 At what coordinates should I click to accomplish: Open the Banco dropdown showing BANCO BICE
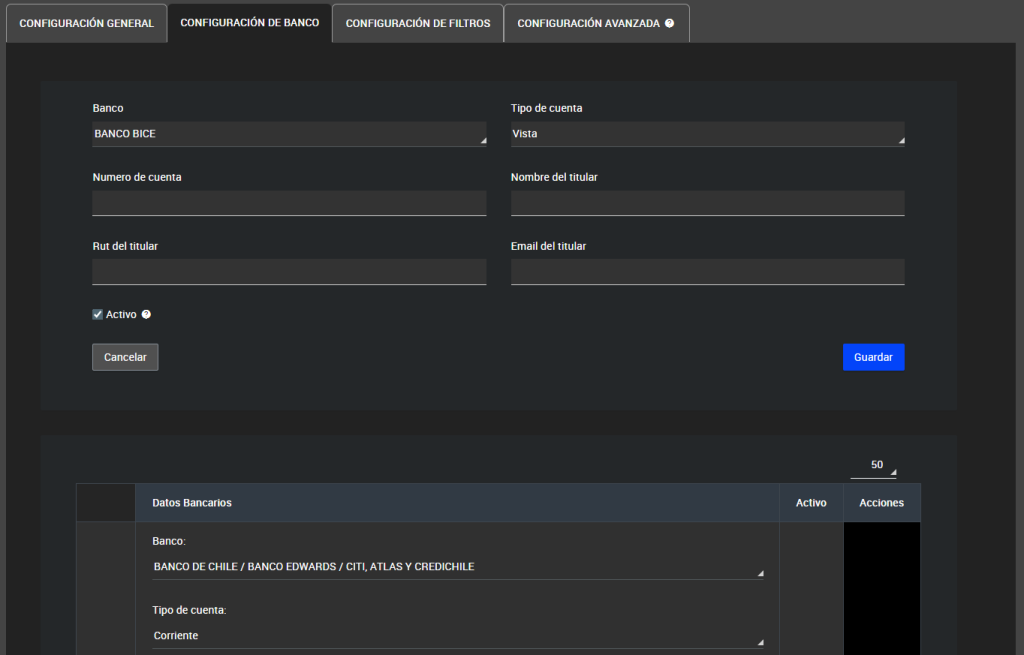pos(289,134)
